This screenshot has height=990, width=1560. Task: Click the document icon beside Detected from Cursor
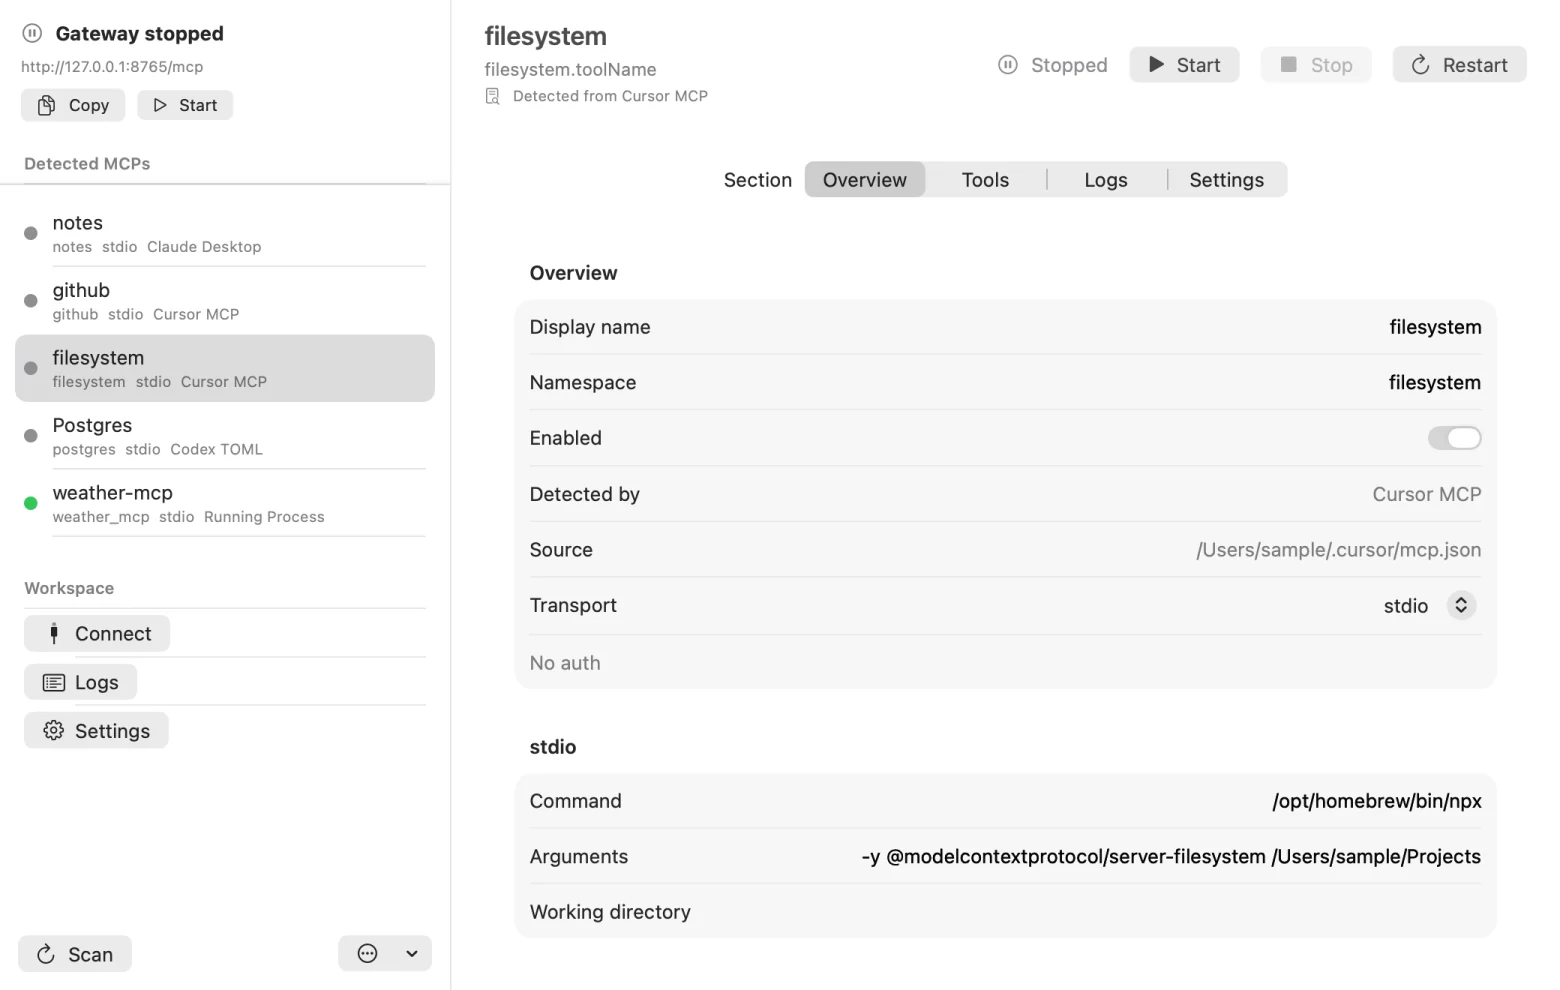pyautogui.click(x=492, y=96)
